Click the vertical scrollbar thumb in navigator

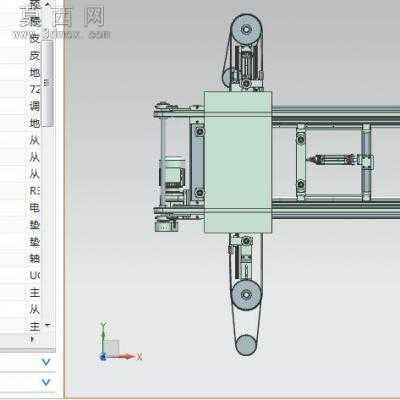pos(48,83)
